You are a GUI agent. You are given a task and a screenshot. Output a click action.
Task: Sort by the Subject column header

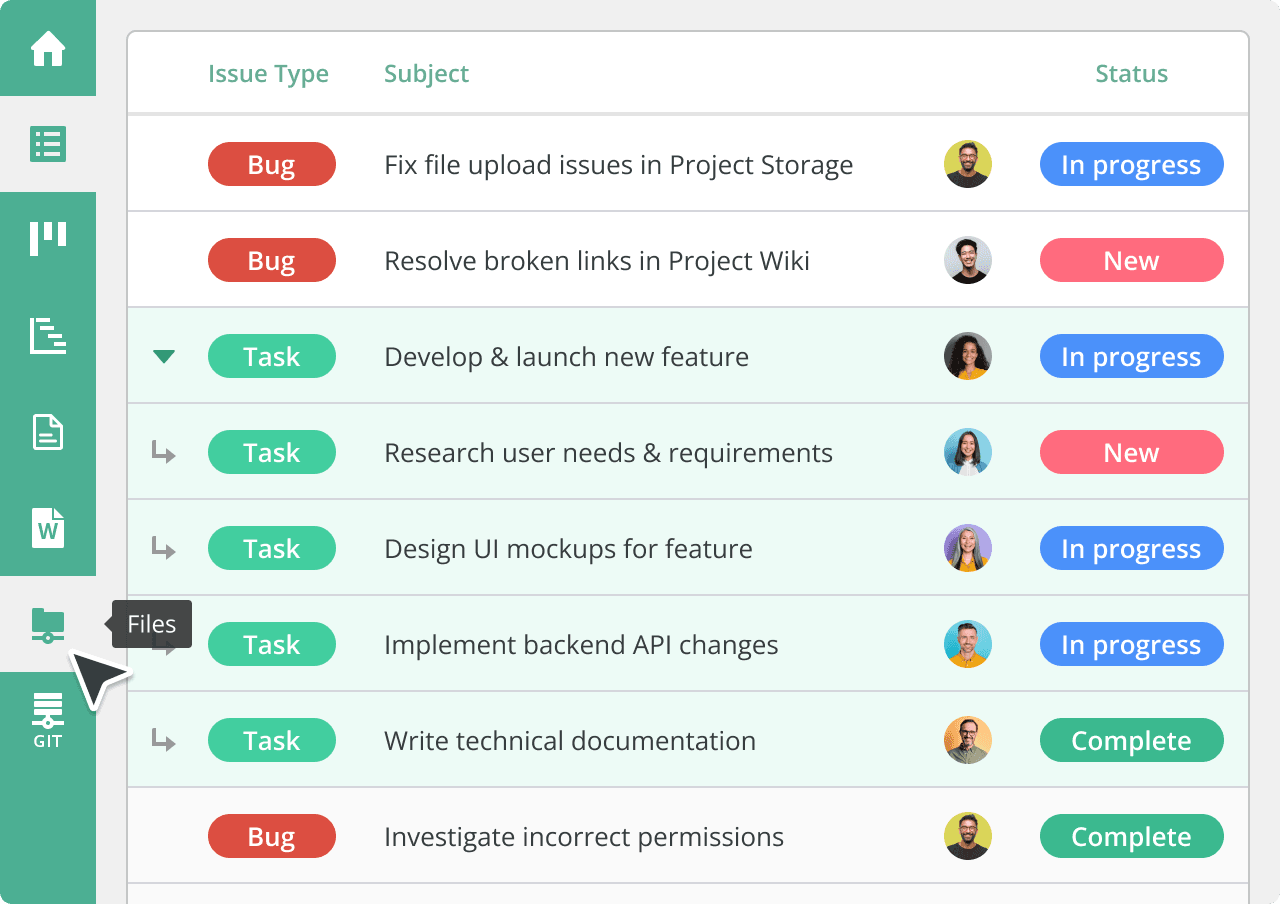426,74
